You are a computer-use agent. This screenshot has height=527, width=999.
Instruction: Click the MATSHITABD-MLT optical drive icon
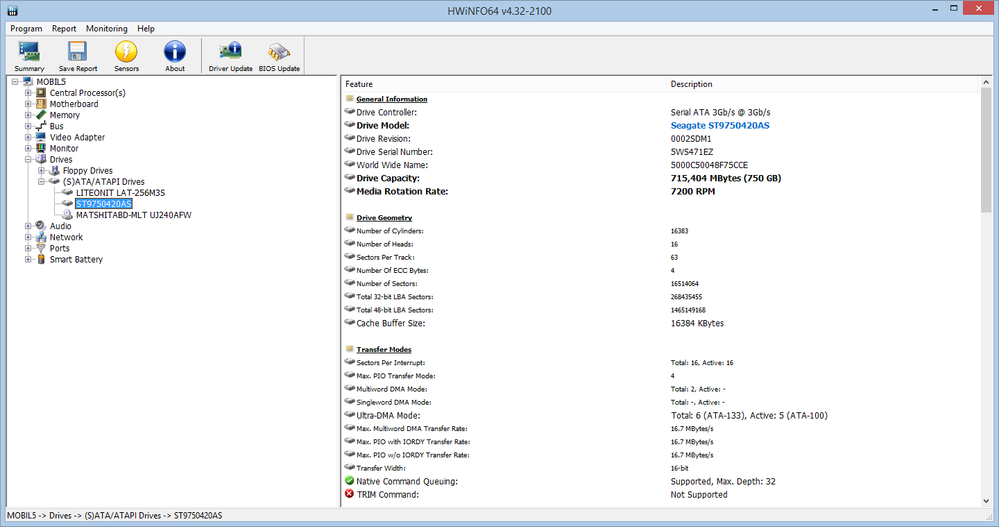pyautogui.click(x=68, y=215)
